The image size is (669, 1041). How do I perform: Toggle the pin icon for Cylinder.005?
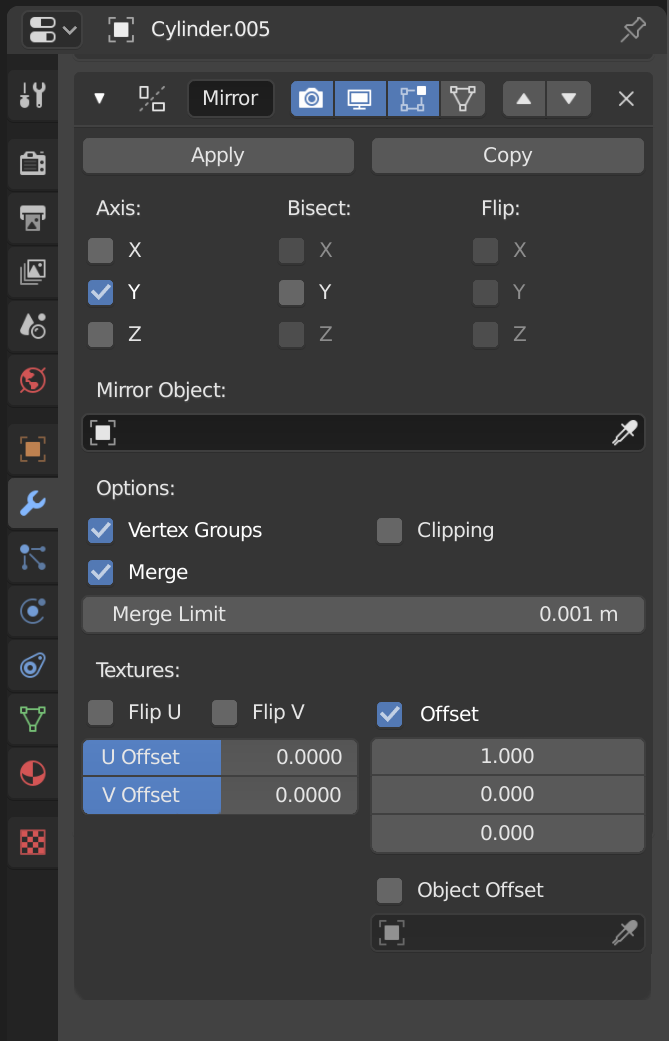click(632, 30)
